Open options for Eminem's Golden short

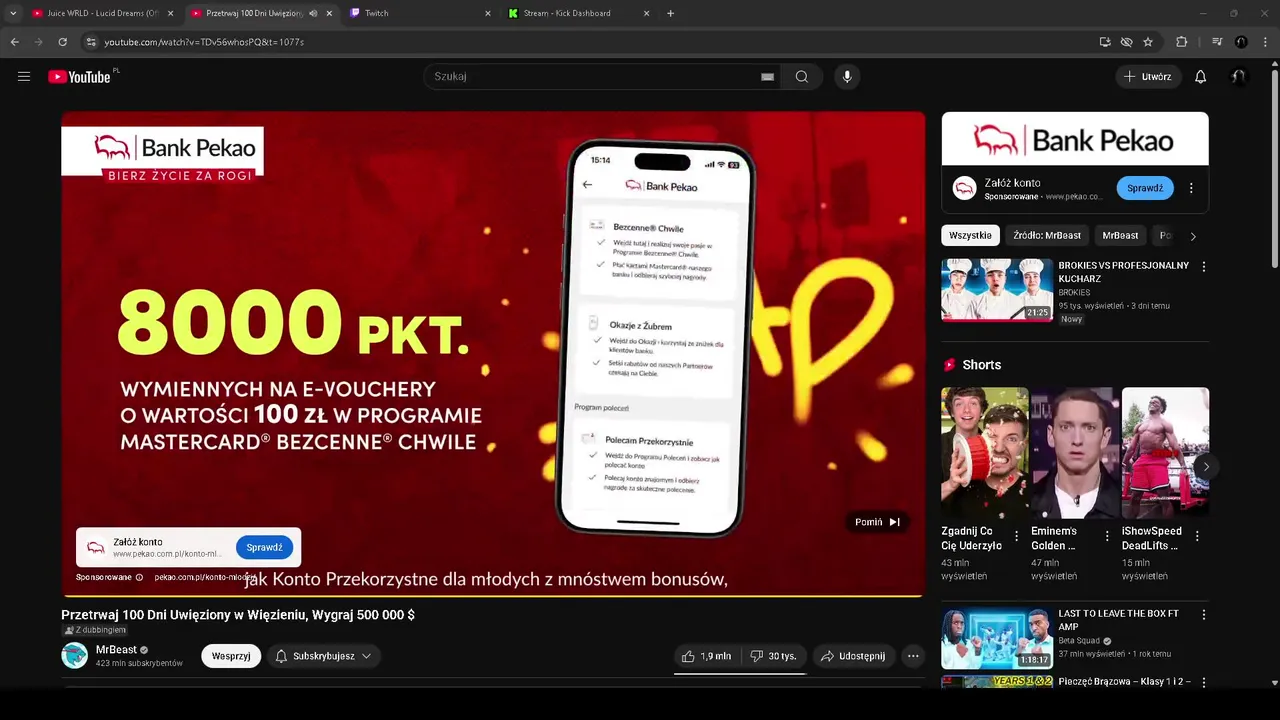point(1107,536)
